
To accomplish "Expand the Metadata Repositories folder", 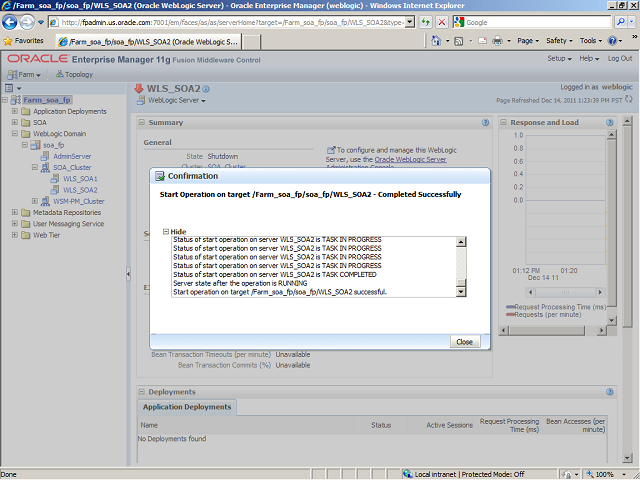I will click(14, 212).
